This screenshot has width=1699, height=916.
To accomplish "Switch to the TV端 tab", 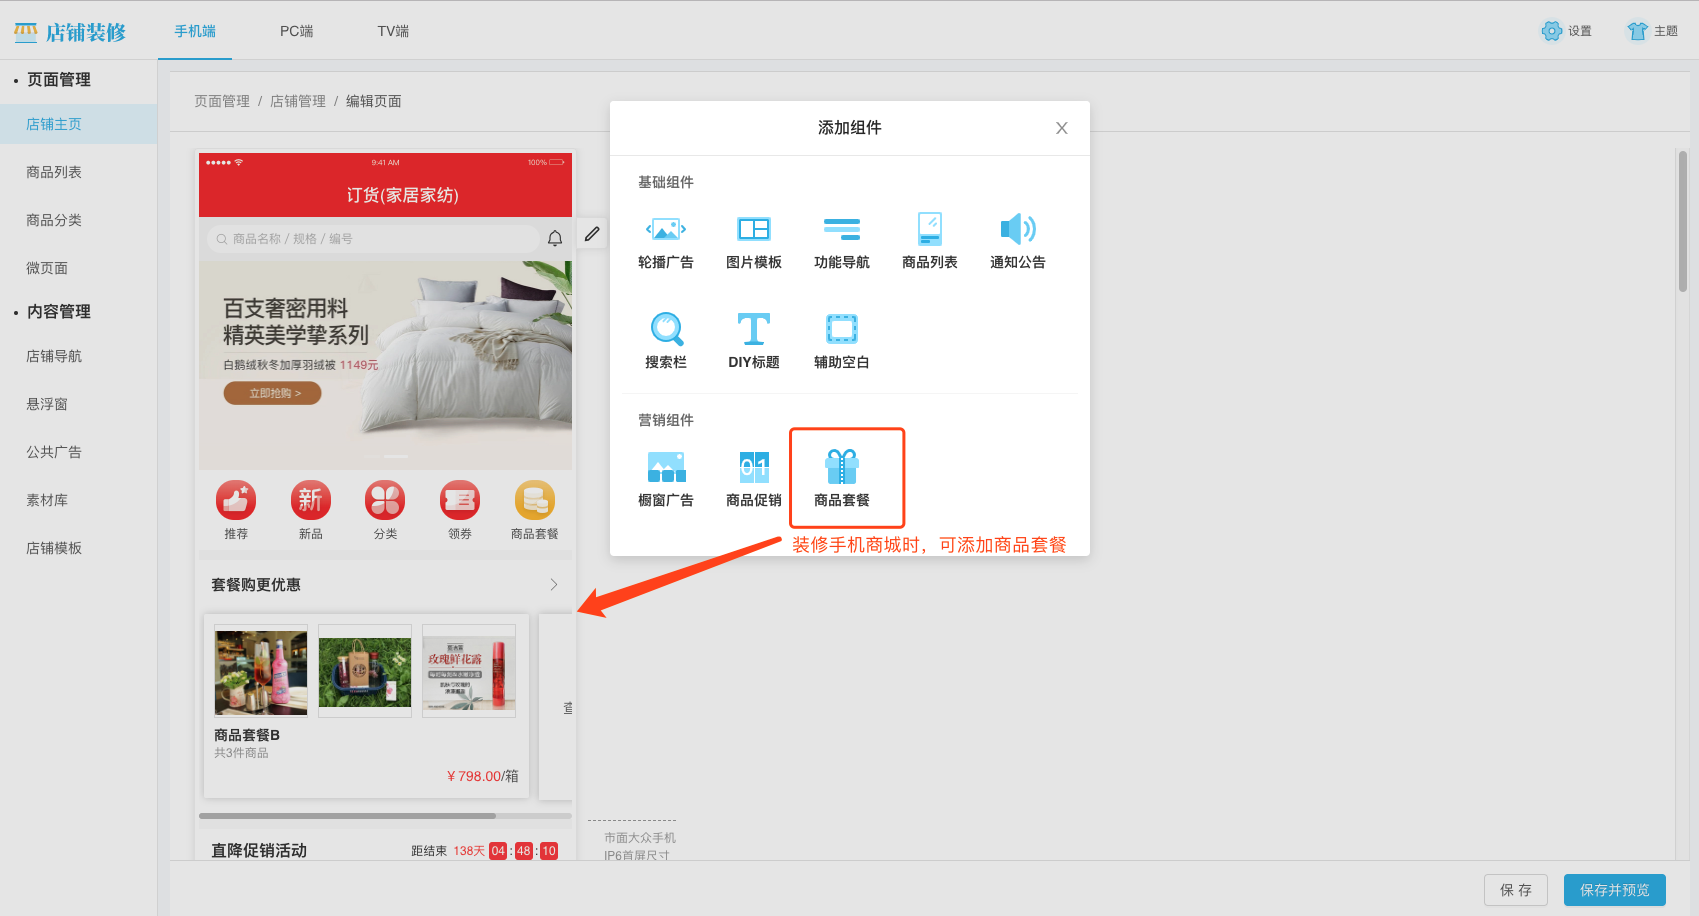I will (393, 31).
